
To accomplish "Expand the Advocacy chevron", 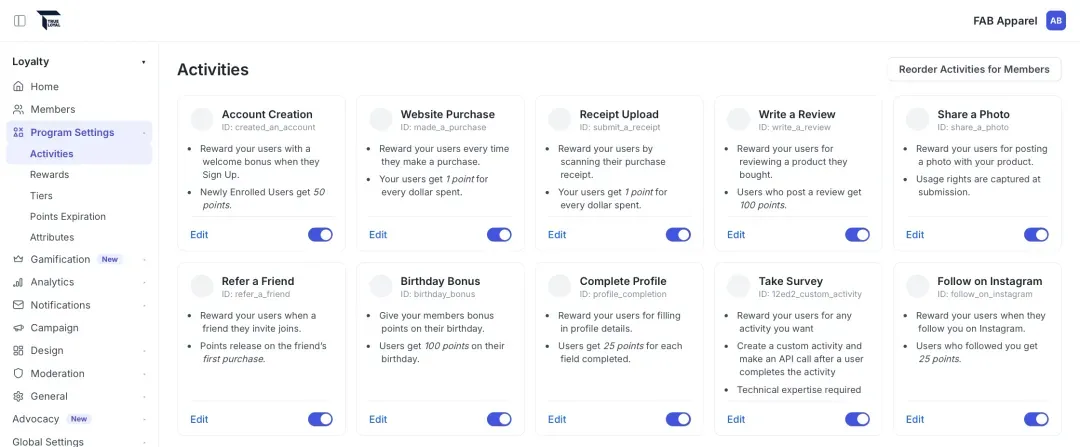I will [x=144, y=419].
